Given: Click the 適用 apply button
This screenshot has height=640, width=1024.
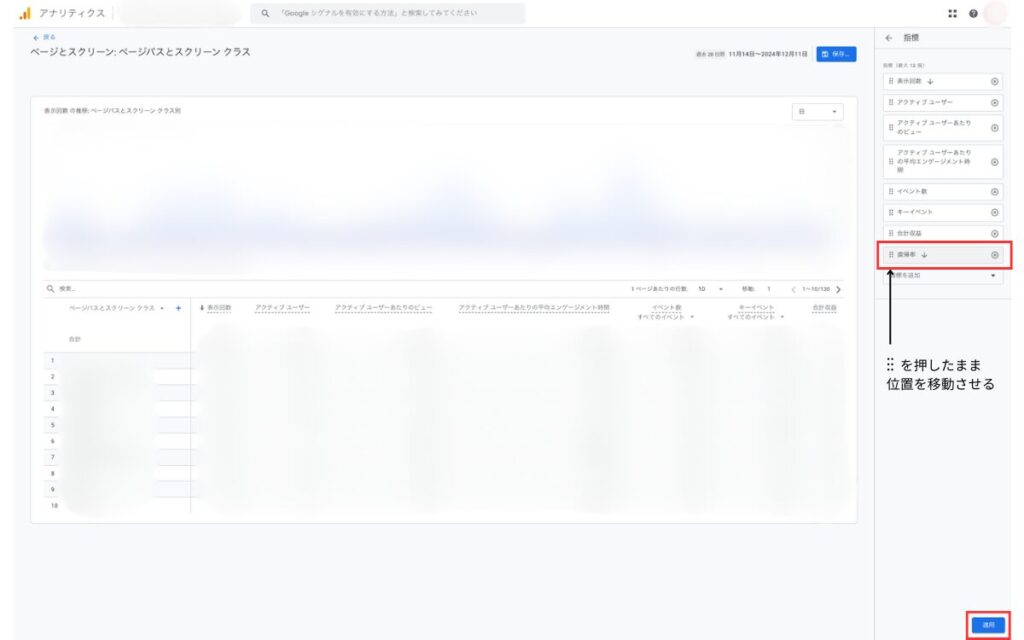Looking at the screenshot, I should click(988, 624).
